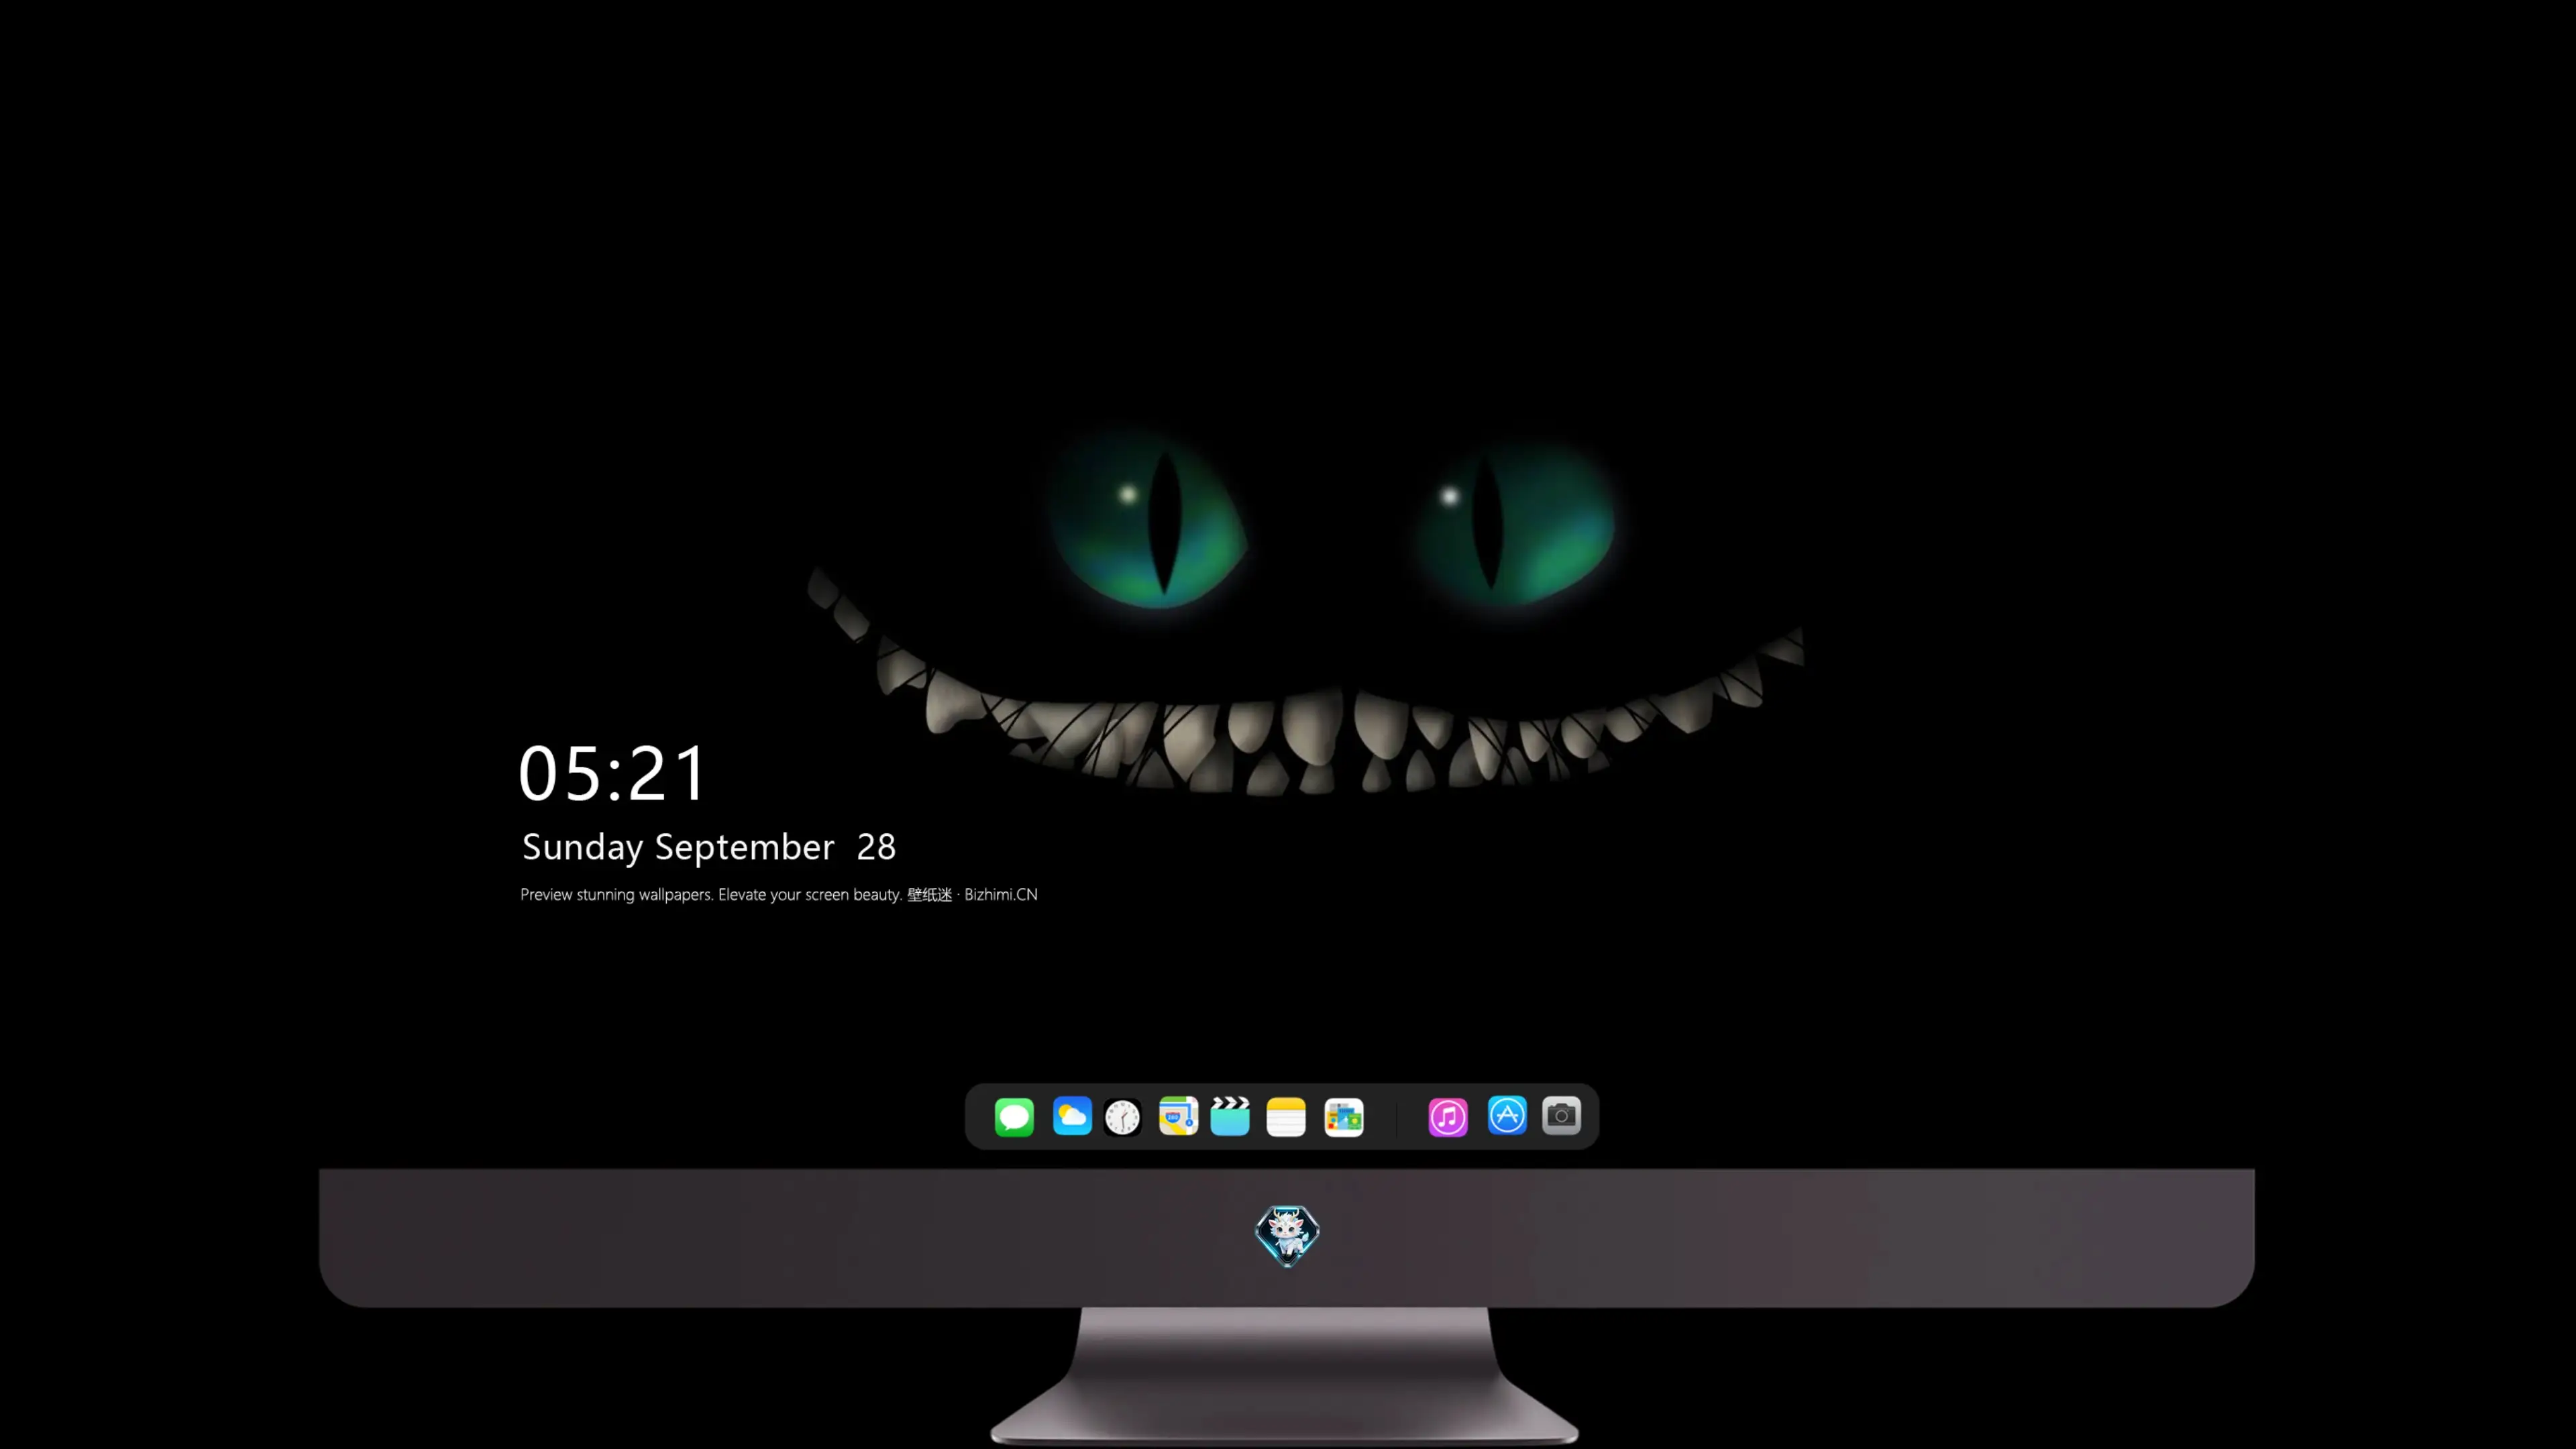This screenshot has width=2576, height=1449.
Task: Click the "Sunday September 28" date text
Action: (x=709, y=847)
